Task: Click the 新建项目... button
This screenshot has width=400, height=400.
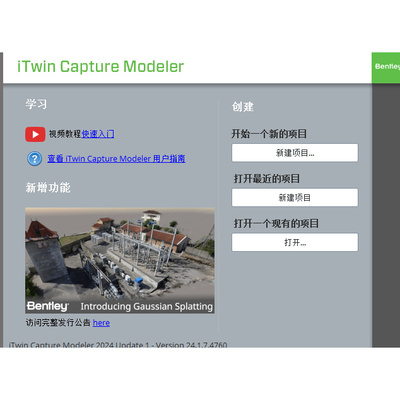Action: pyautogui.click(x=295, y=153)
